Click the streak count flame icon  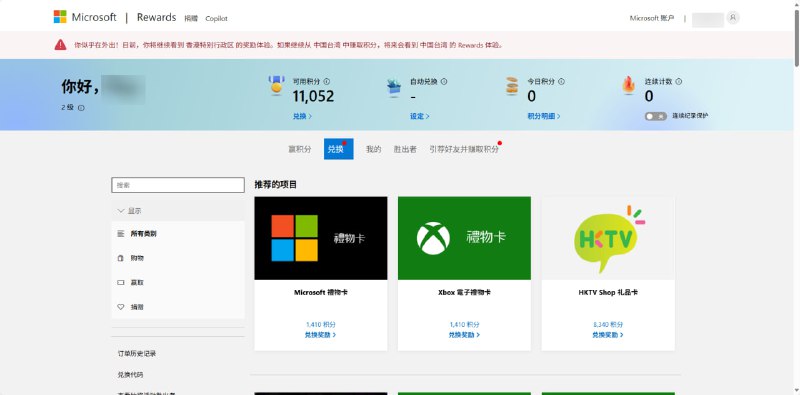coord(629,85)
